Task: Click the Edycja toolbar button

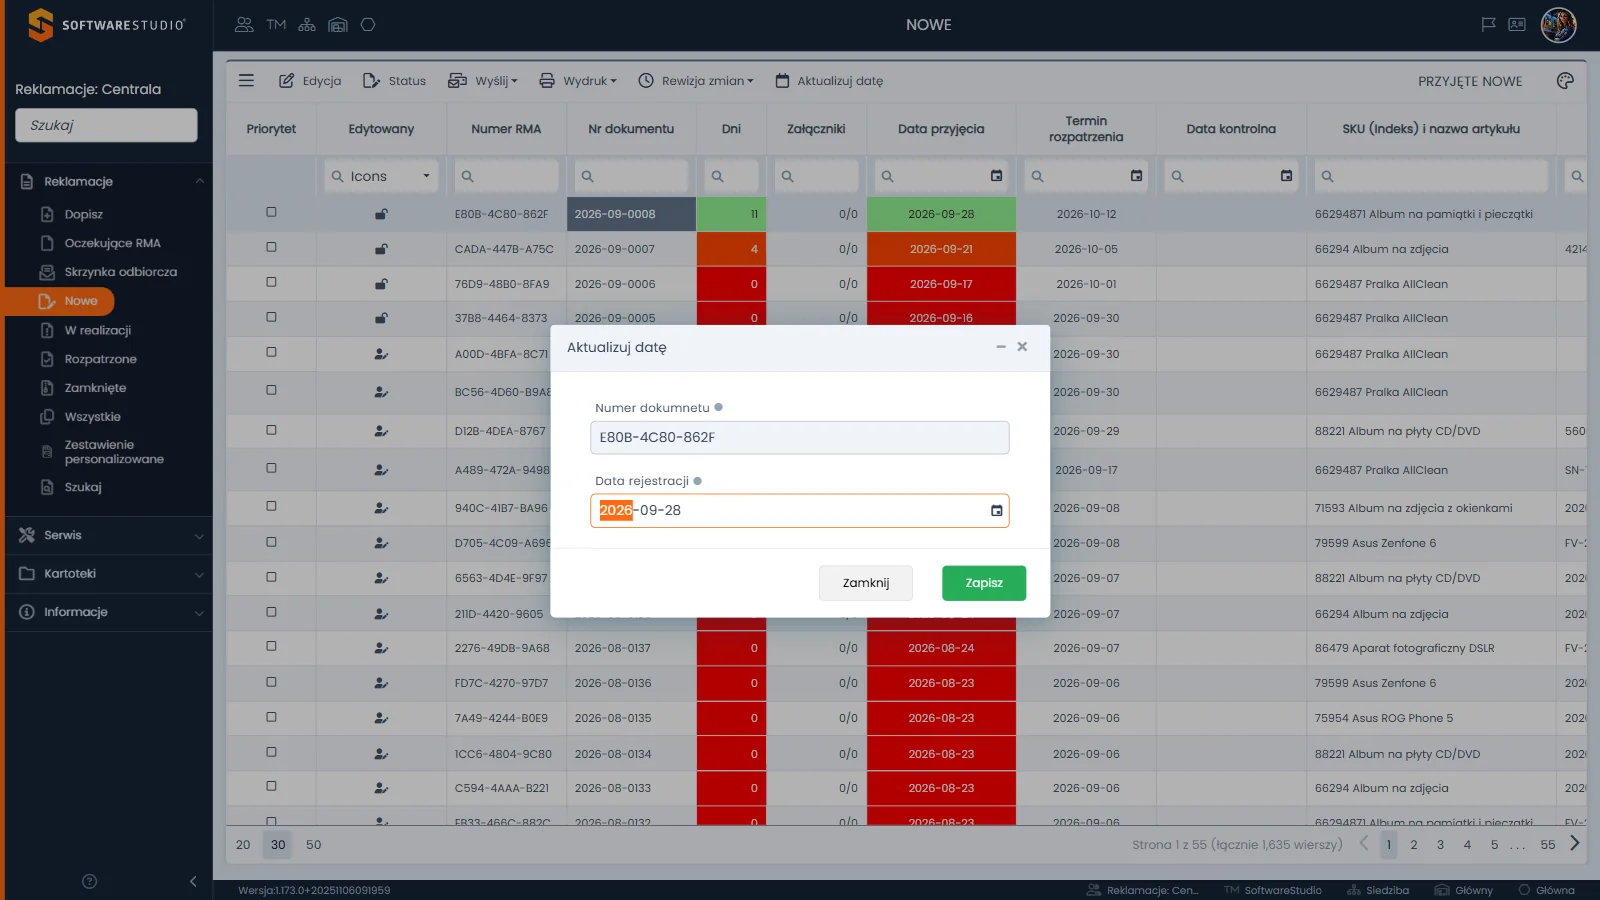Action: (310, 81)
